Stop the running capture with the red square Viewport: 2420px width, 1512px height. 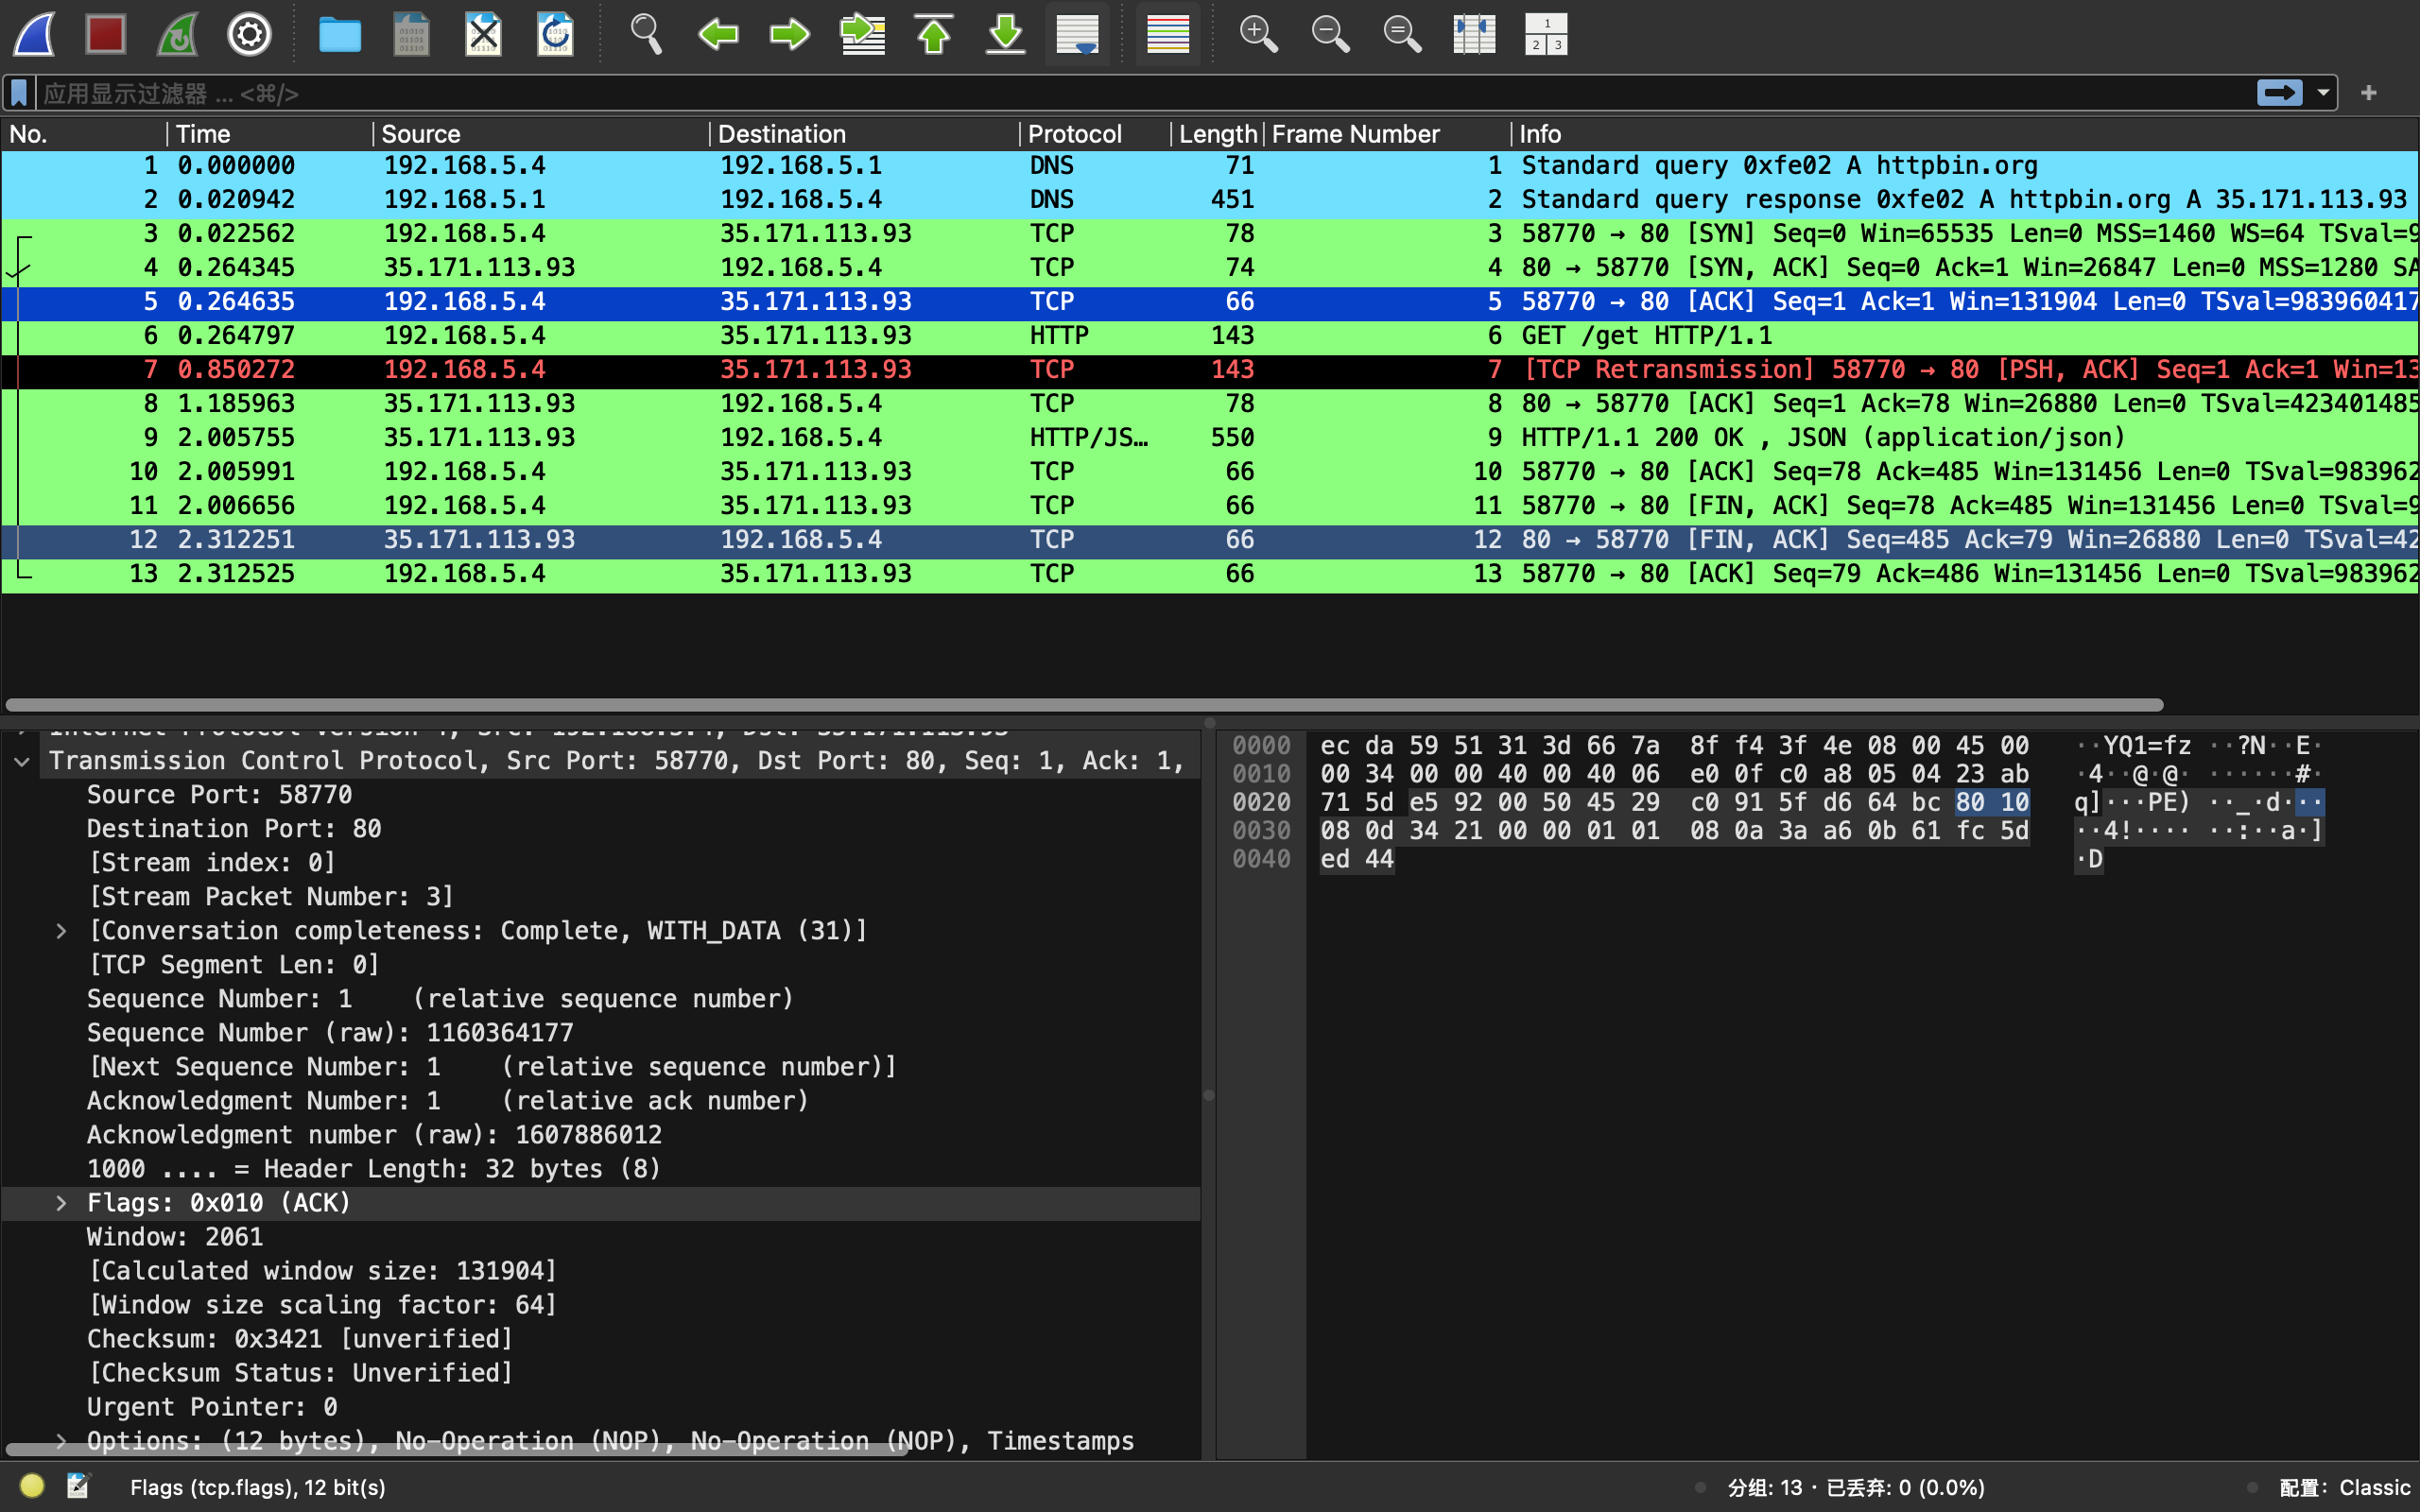pyautogui.click(x=106, y=34)
